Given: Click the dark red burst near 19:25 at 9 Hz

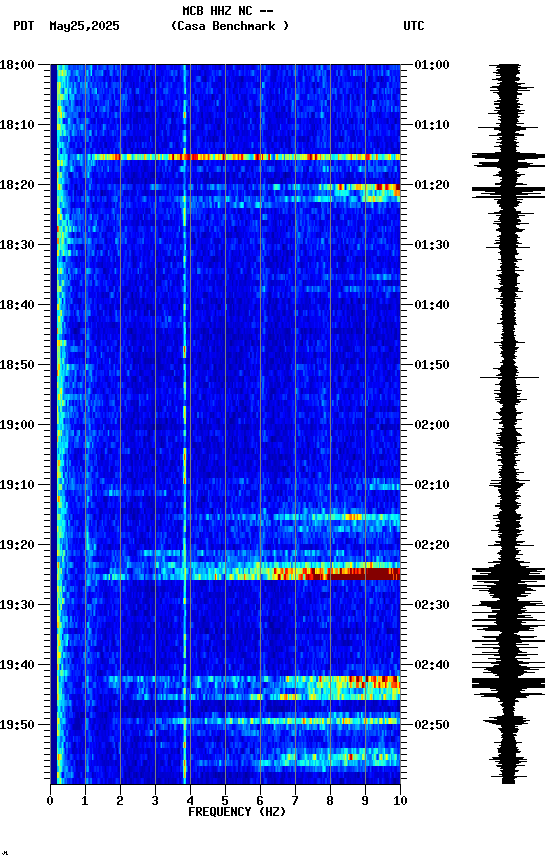Looking at the screenshot, I should coord(364,574).
